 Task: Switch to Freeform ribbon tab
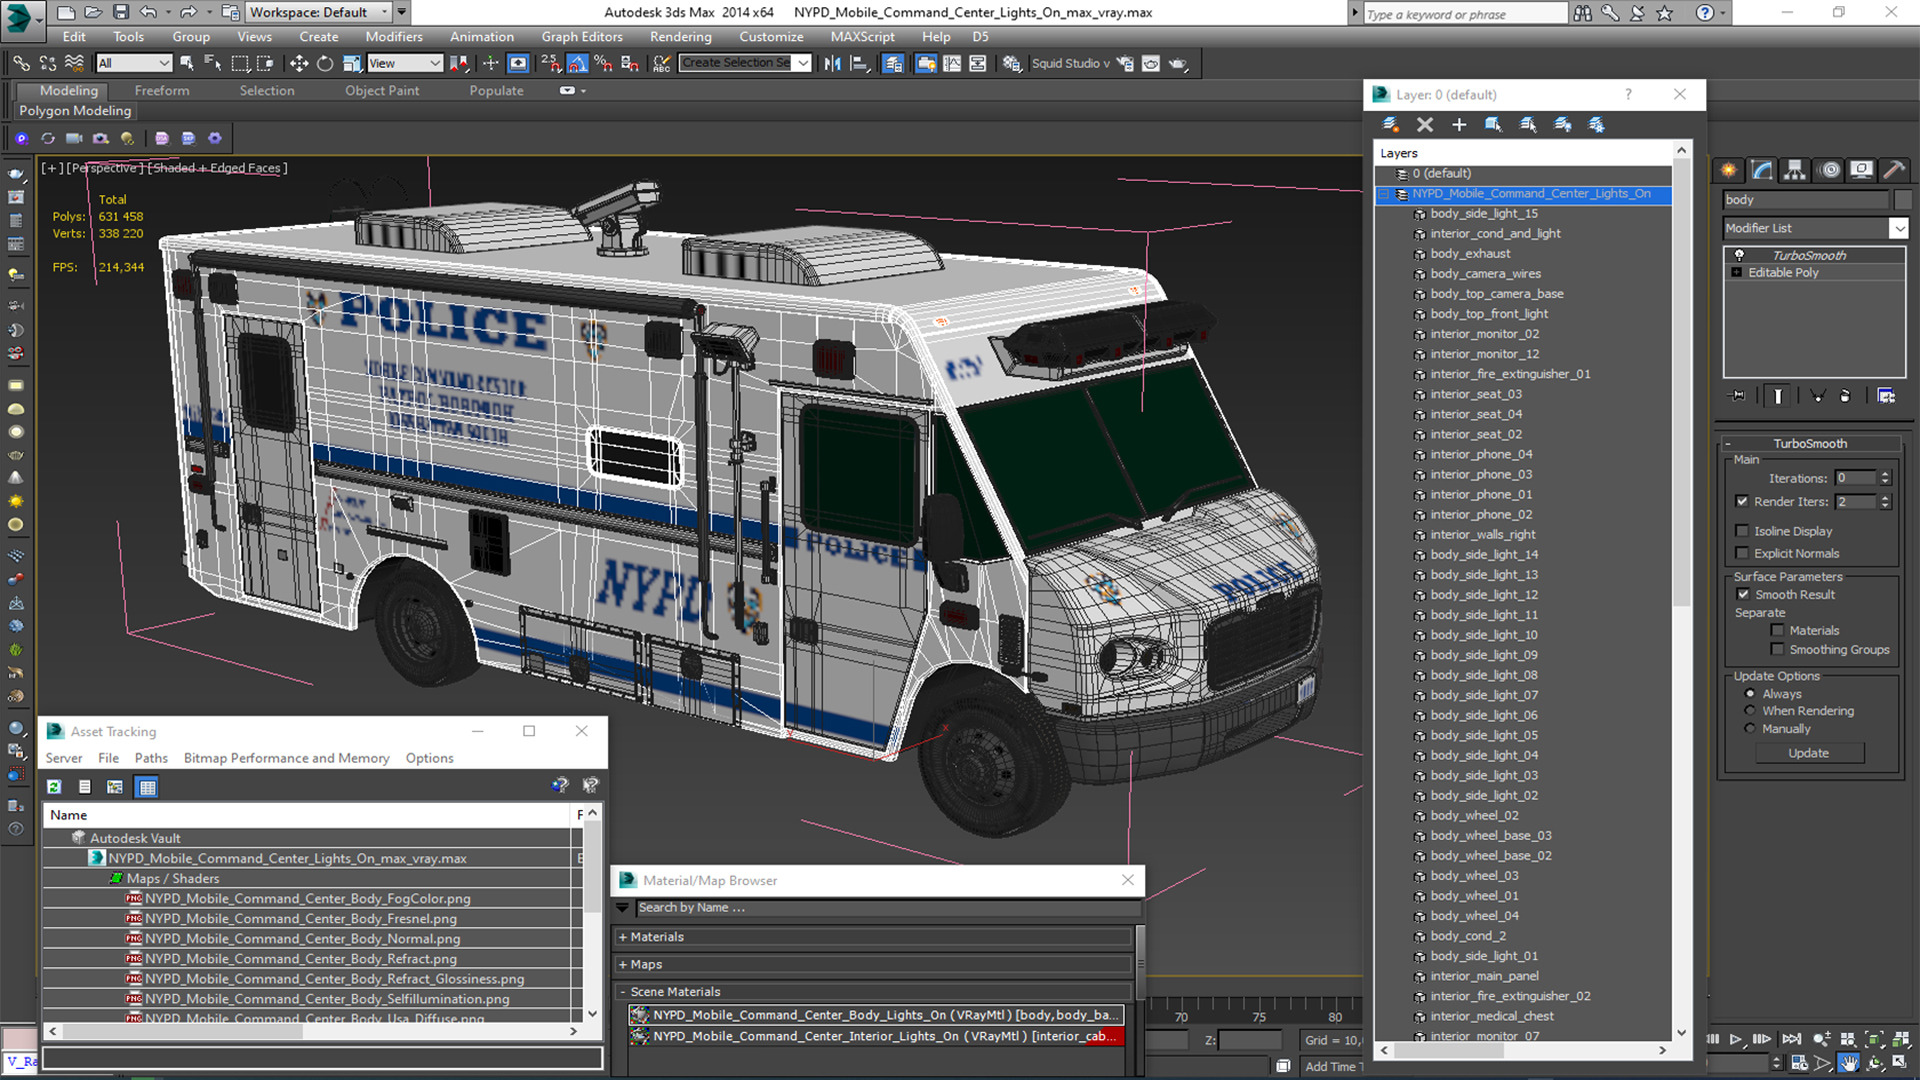tap(162, 90)
